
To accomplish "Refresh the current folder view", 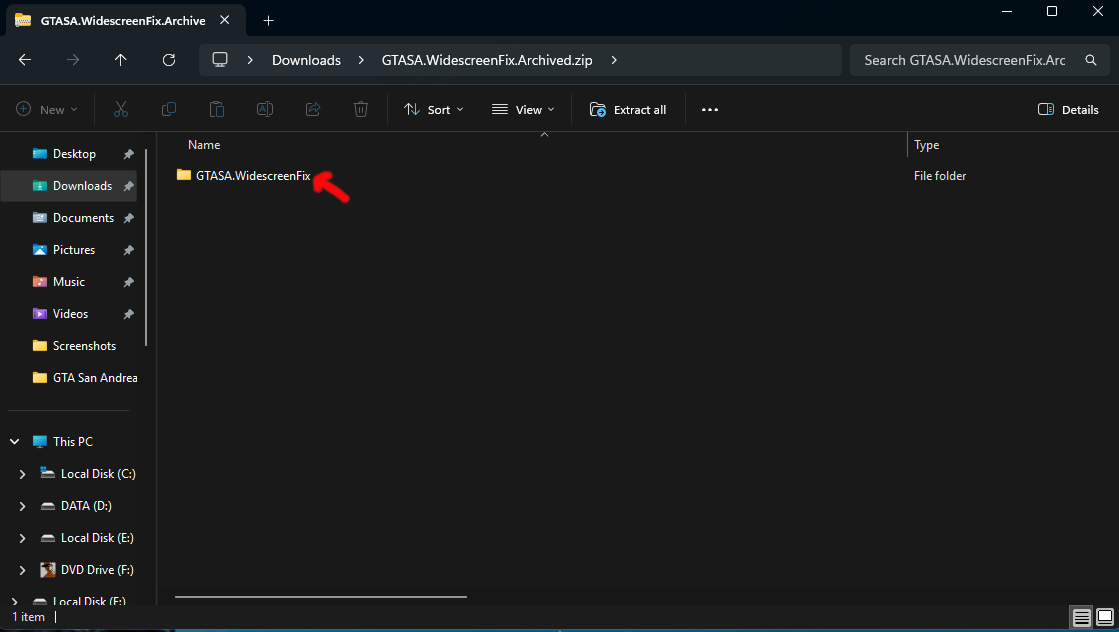I will coord(169,60).
